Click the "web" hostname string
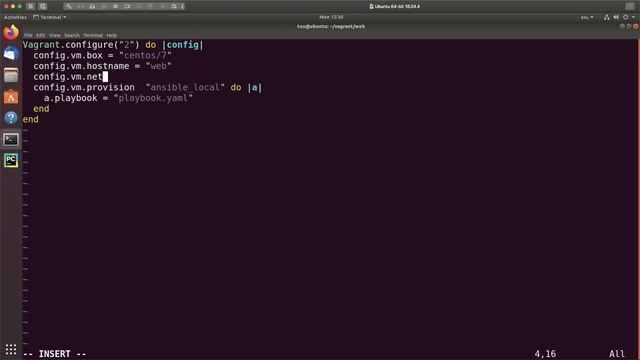The height and width of the screenshot is (360, 640). [x=158, y=66]
